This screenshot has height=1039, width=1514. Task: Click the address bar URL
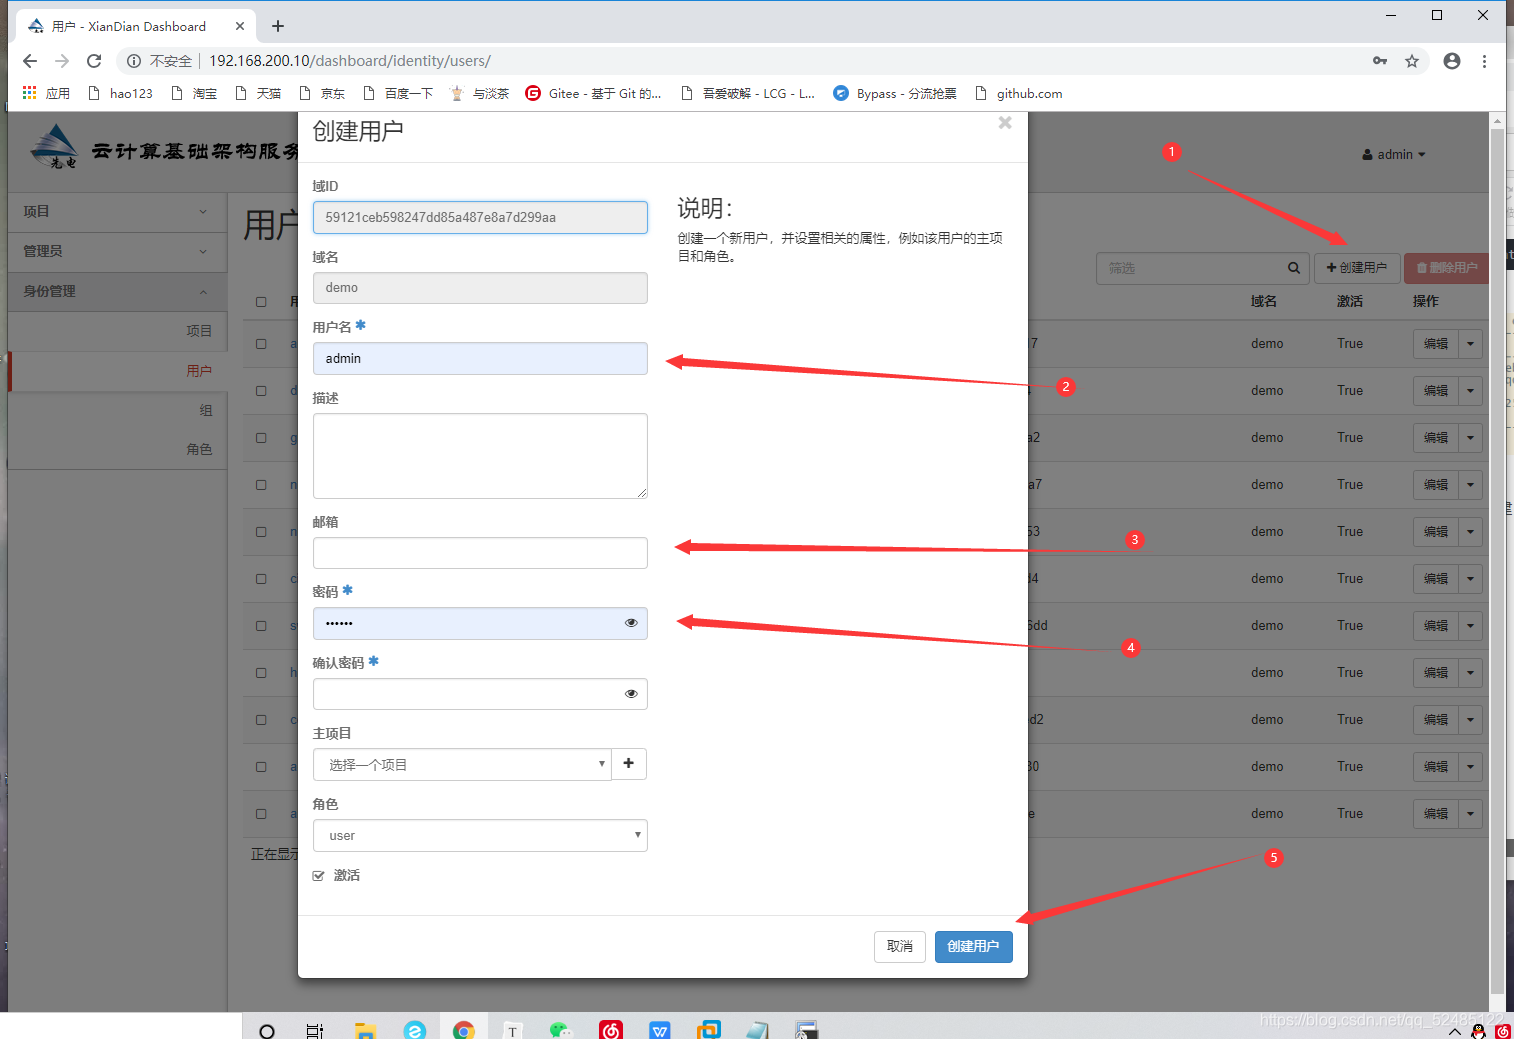[x=349, y=61]
